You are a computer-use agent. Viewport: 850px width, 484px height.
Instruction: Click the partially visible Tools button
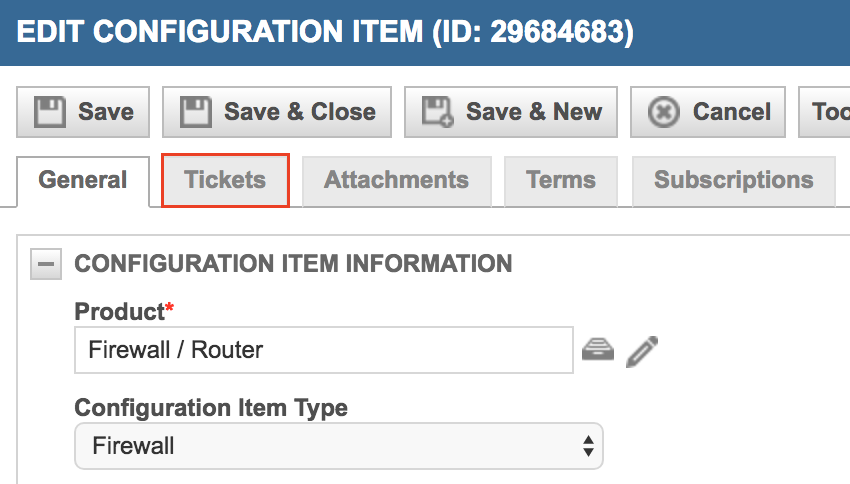pos(825,112)
